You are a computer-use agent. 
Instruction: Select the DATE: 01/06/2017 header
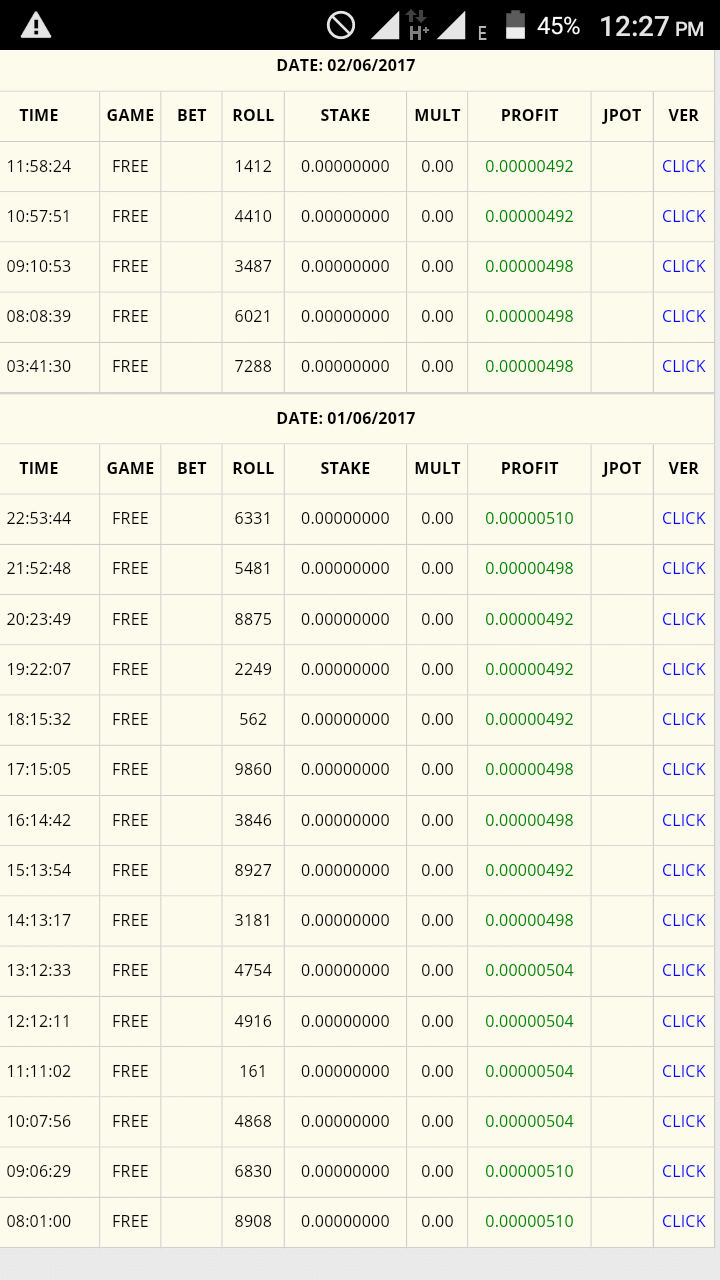346,418
